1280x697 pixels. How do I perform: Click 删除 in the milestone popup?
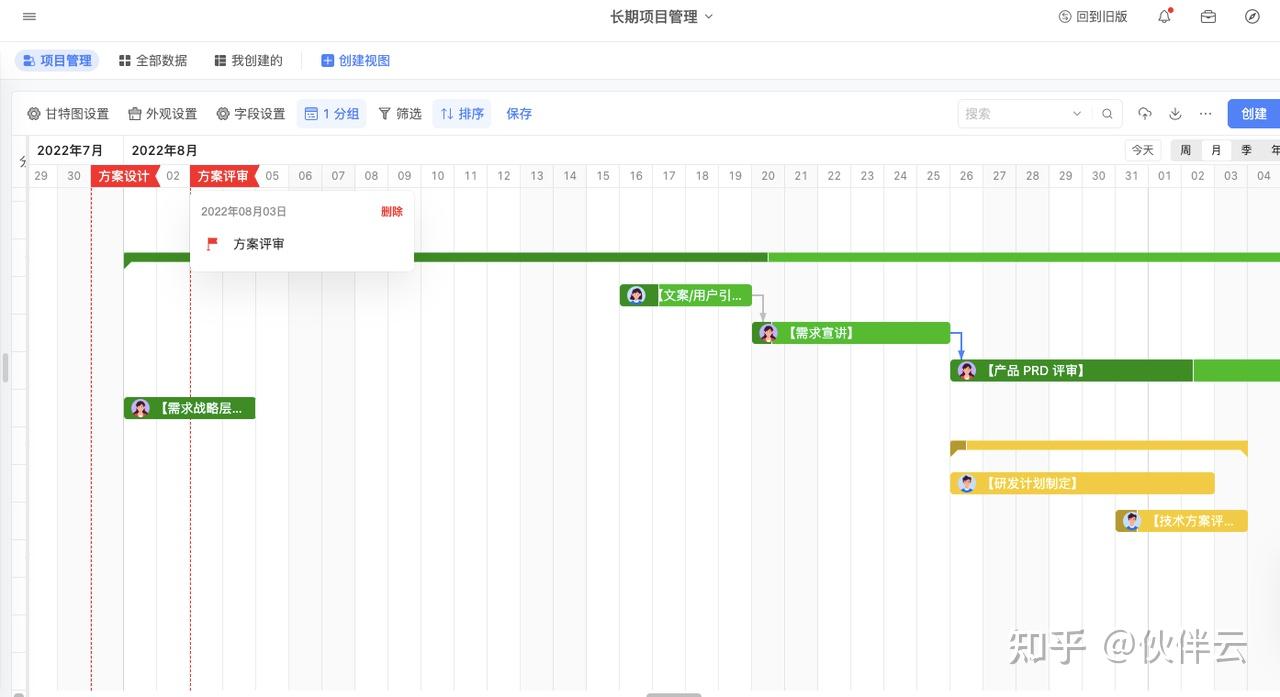(x=392, y=212)
